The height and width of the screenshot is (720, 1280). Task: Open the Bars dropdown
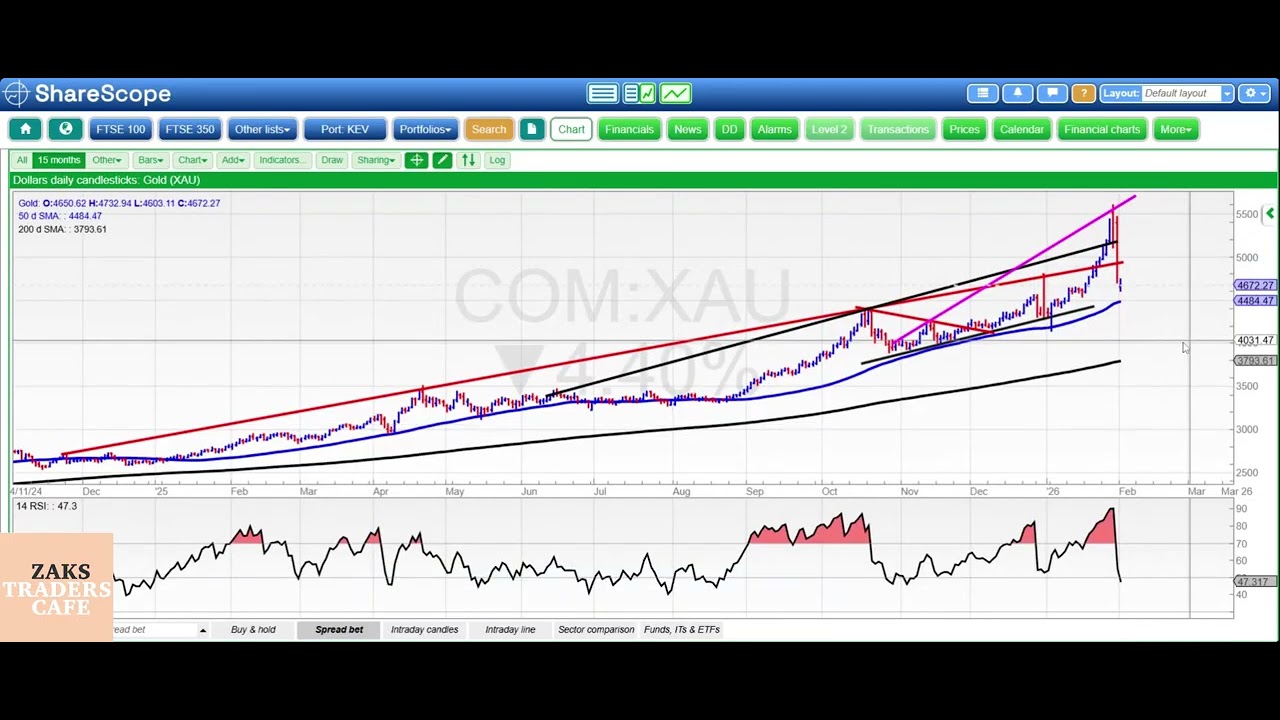pyautogui.click(x=151, y=160)
